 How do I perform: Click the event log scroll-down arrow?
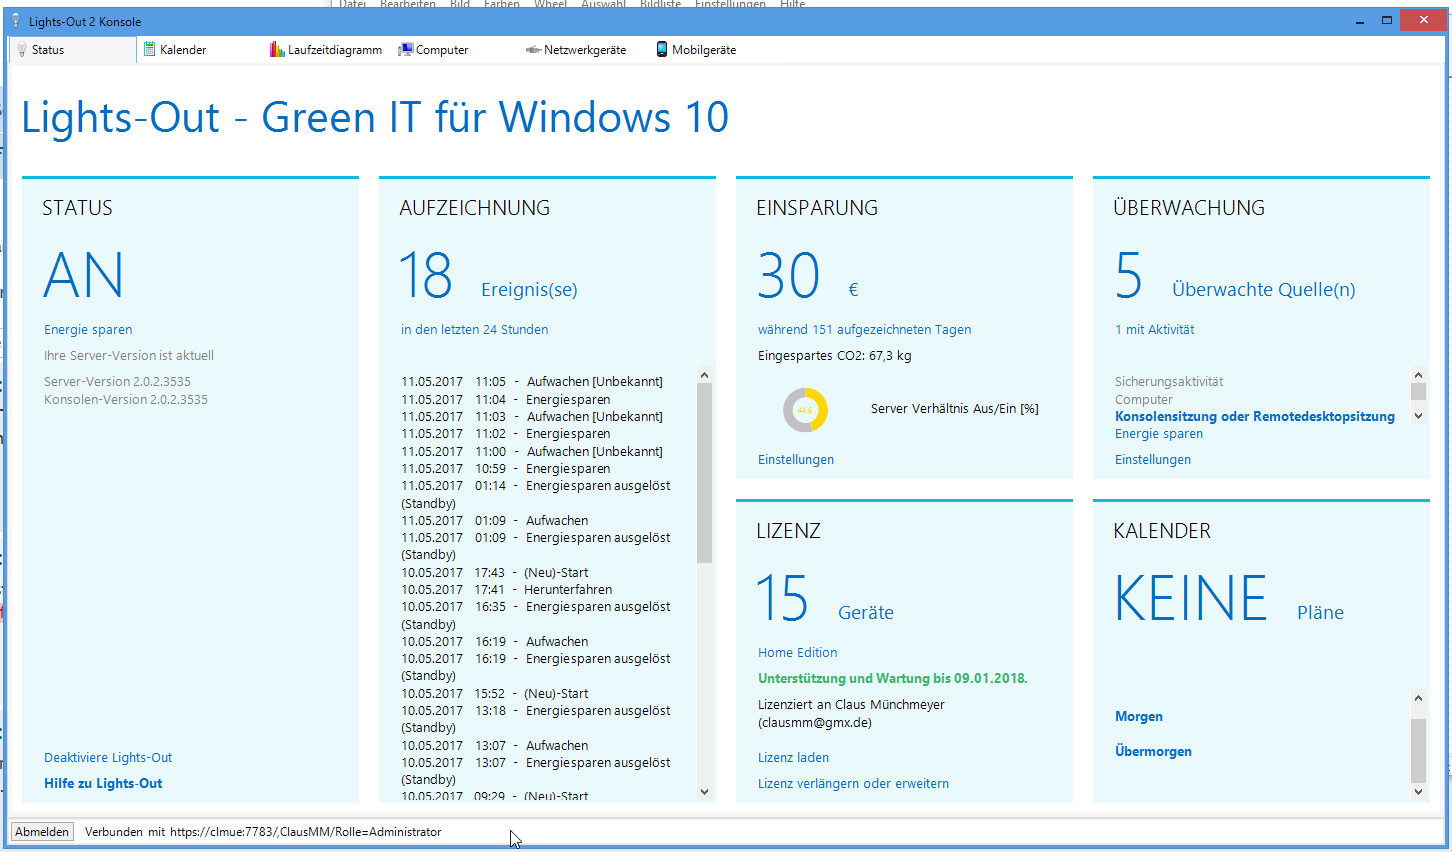click(704, 792)
